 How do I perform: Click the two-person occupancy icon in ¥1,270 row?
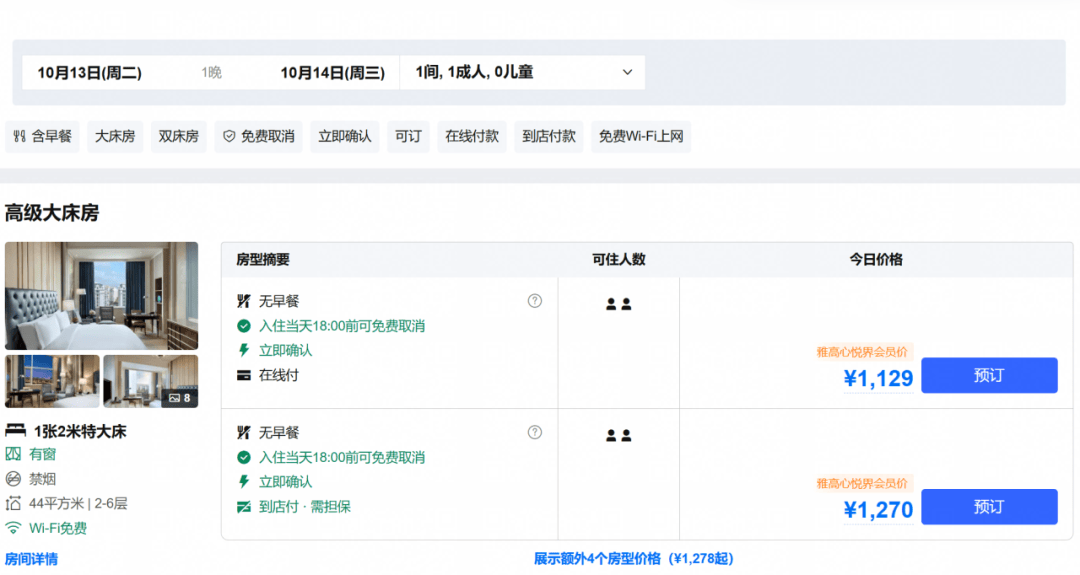pyautogui.click(x=619, y=435)
